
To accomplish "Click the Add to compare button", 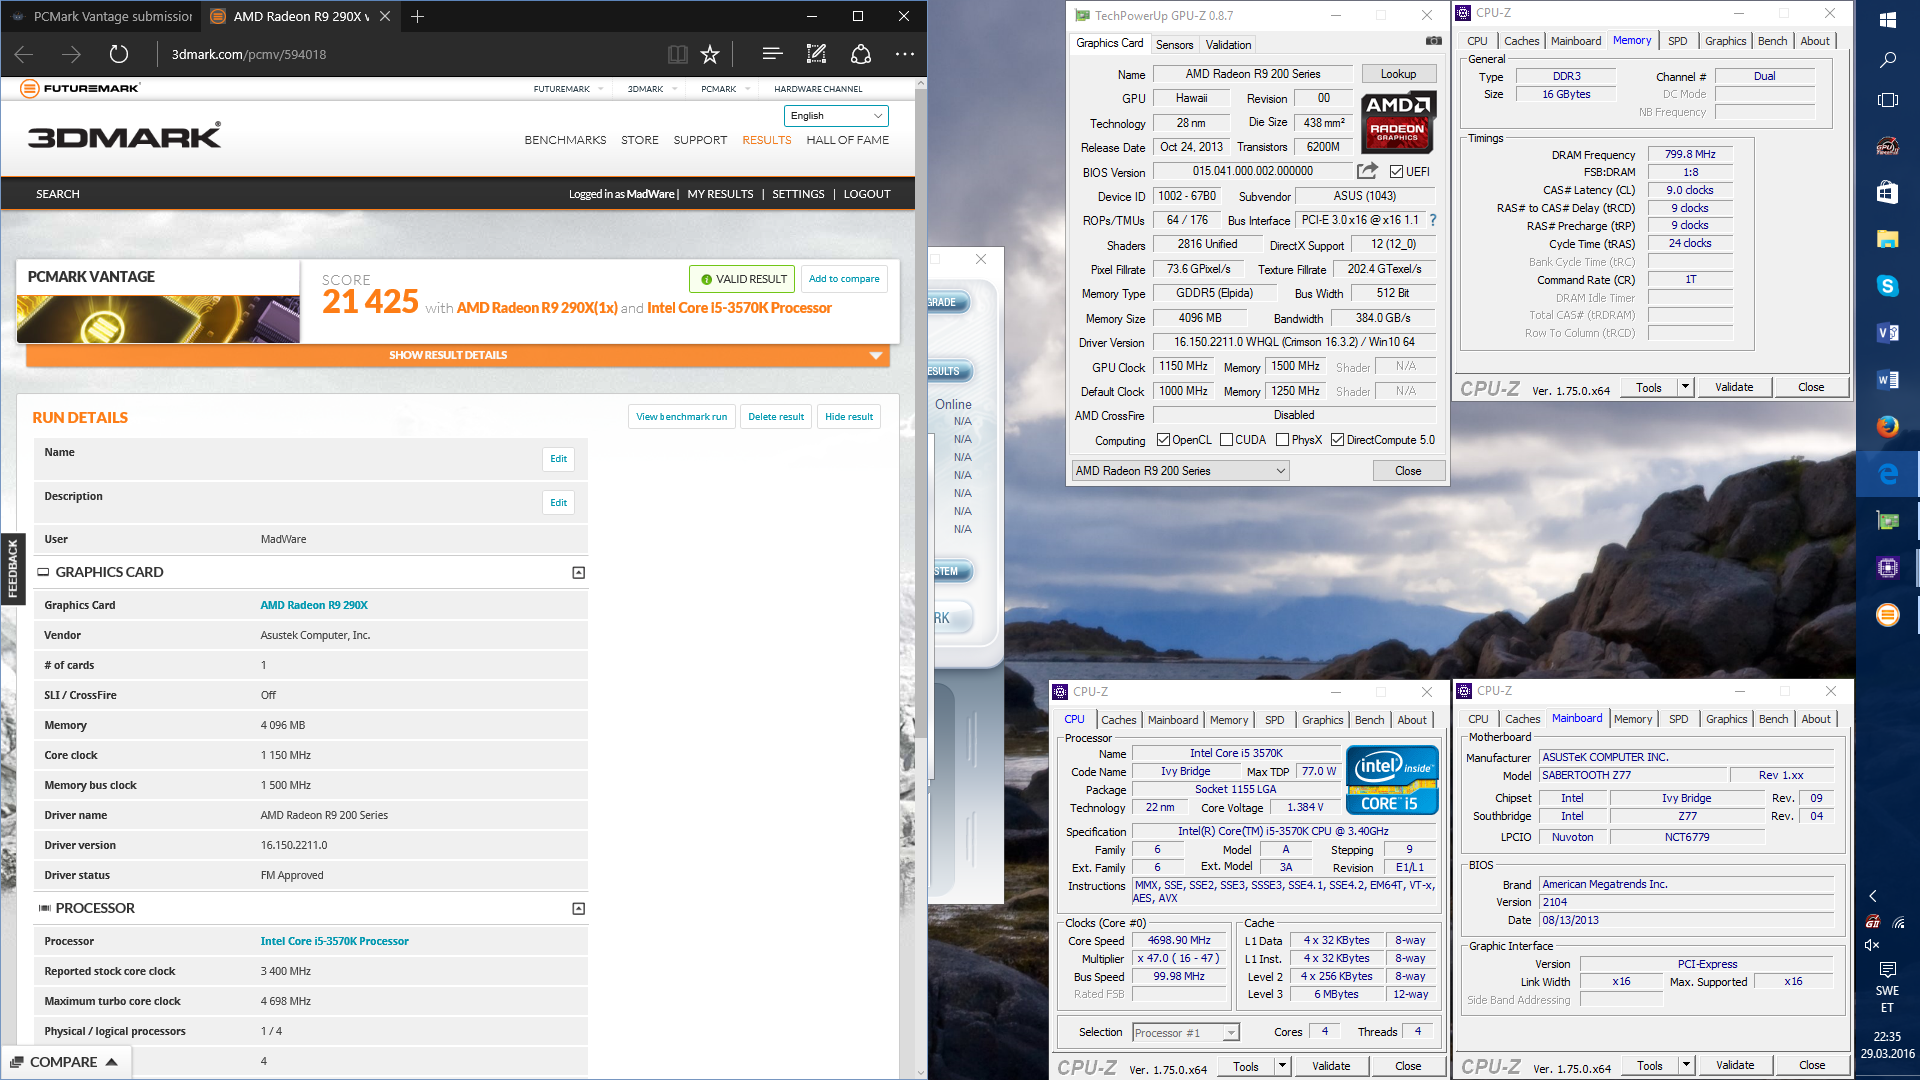I will 844,279.
